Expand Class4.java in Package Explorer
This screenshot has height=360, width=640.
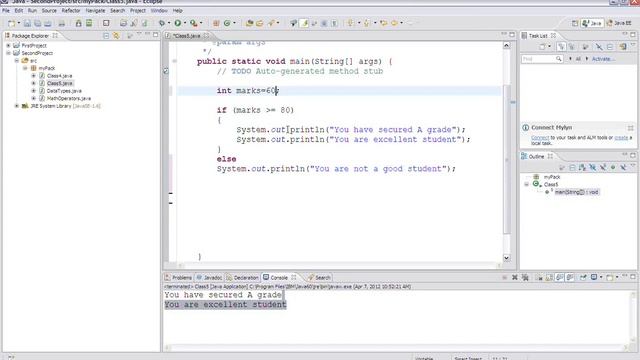point(33,76)
